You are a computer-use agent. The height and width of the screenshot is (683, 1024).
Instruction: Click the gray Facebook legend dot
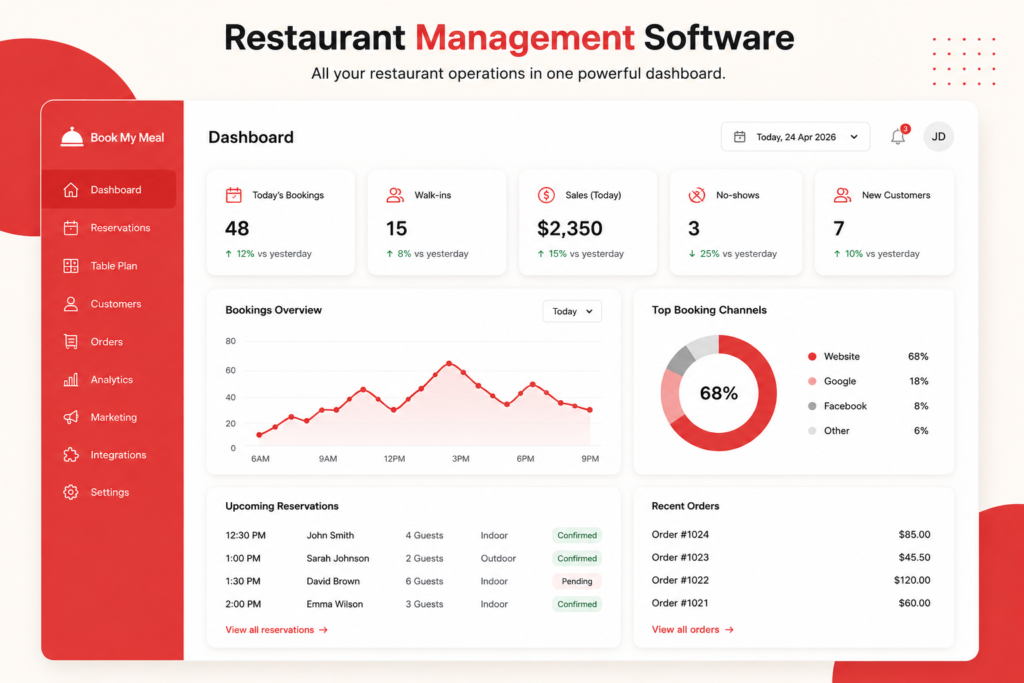(x=812, y=406)
